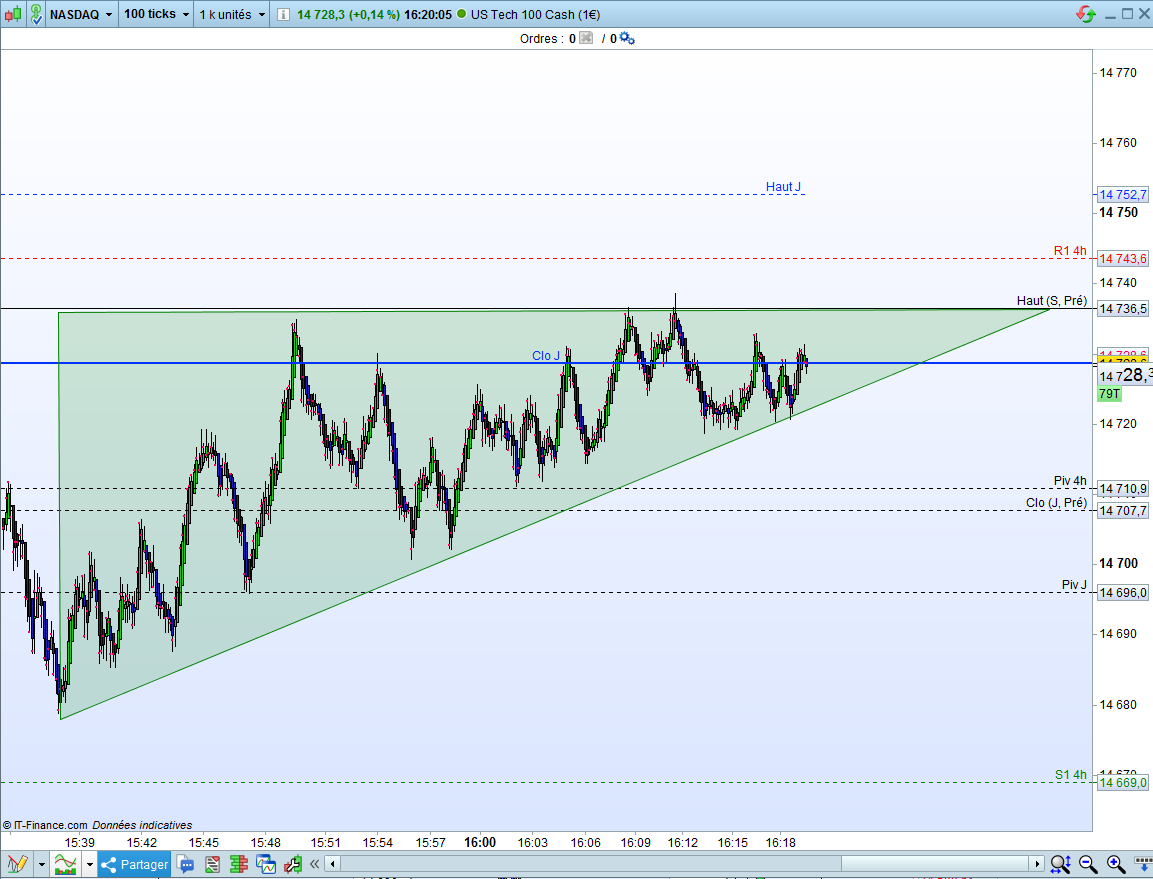The height and width of the screenshot is (879, 1153).
Task: Click the Haut J line label
Action: pos(783,187)
